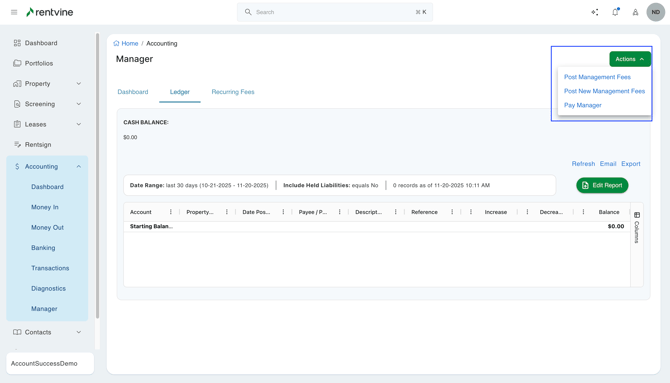The height and width of the screenshot is (383, 670).
Task: Open Date Posted column menu dots
Action: (283, 212)
